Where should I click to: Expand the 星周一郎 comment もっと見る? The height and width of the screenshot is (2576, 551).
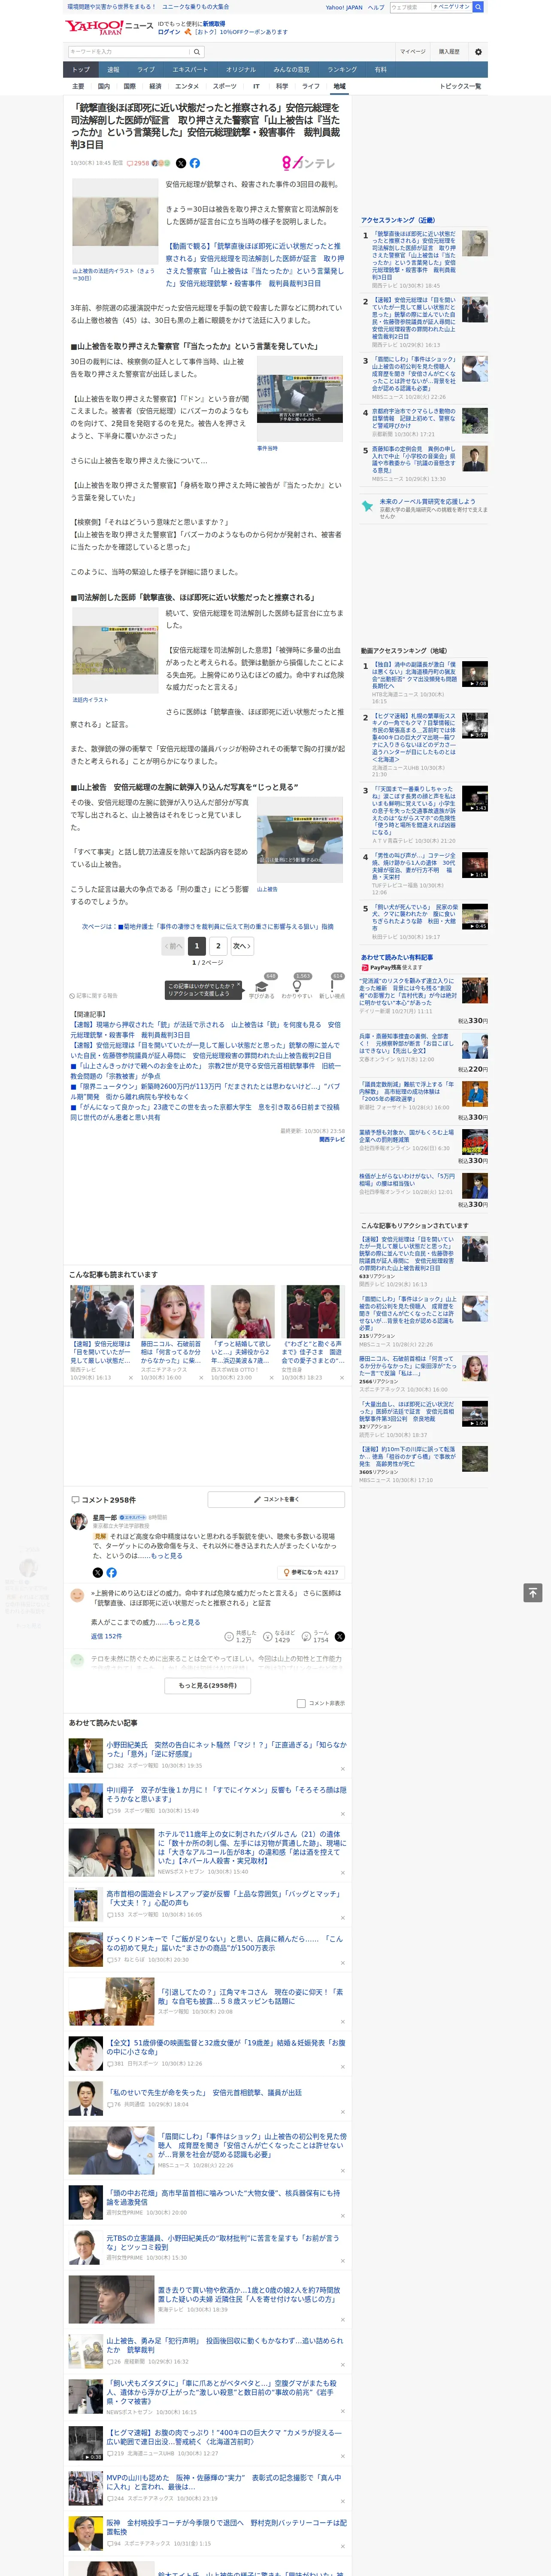[167, 1555]
